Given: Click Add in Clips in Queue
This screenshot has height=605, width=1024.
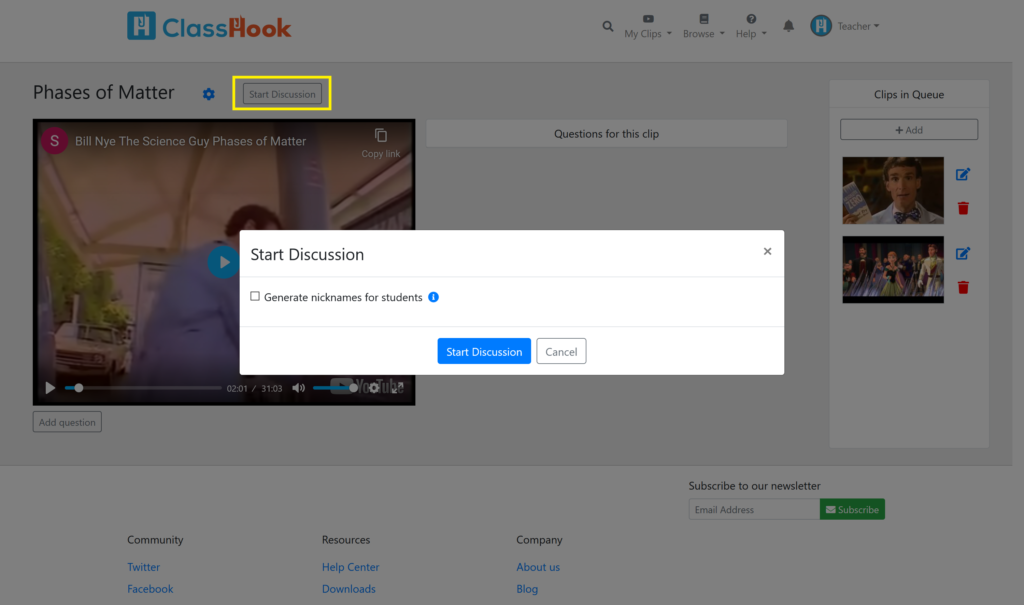Looking at the screenshot, I should (x=909, y=129).
